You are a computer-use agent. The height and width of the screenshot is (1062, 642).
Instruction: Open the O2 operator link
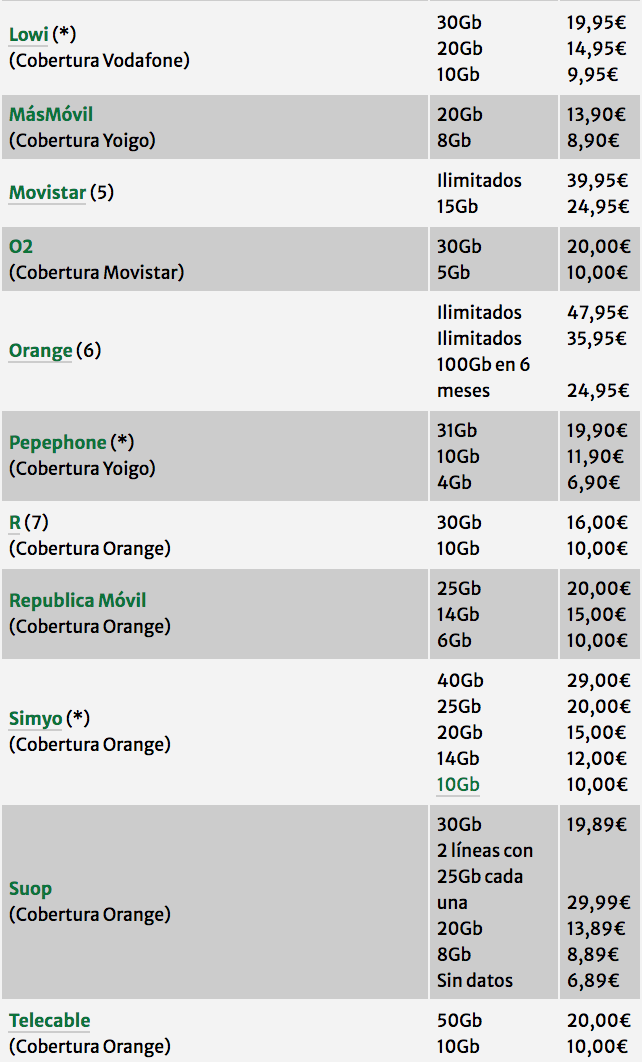21,246
